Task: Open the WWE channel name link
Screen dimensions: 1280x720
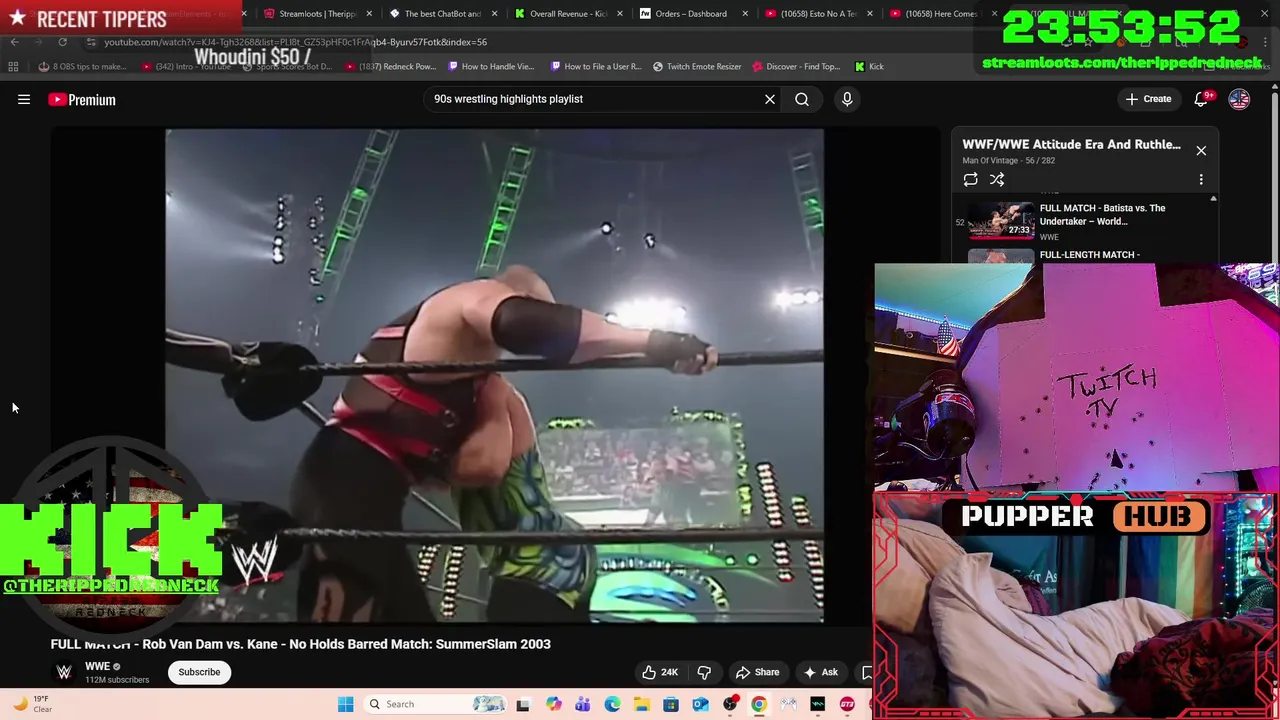Action: (x=97, y=666)
